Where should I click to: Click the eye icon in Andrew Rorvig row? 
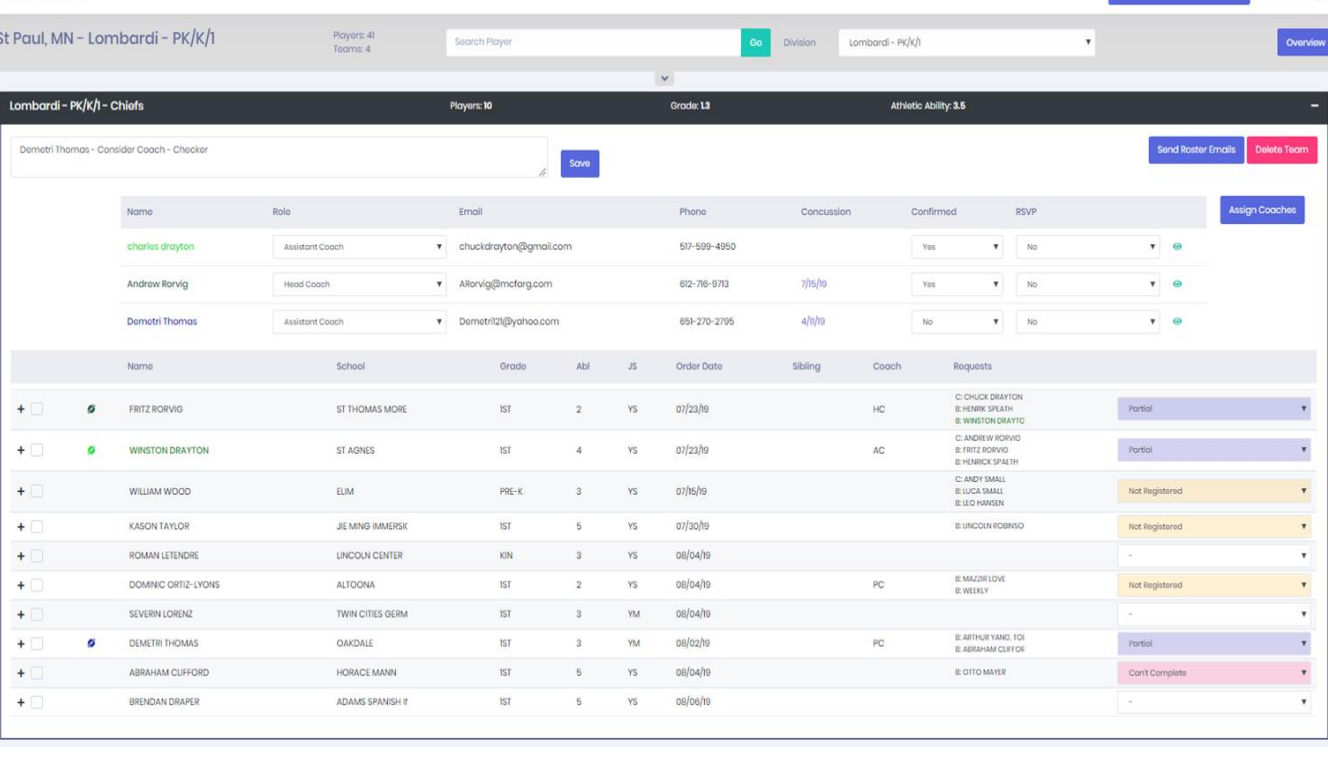tap(1177, 284)
